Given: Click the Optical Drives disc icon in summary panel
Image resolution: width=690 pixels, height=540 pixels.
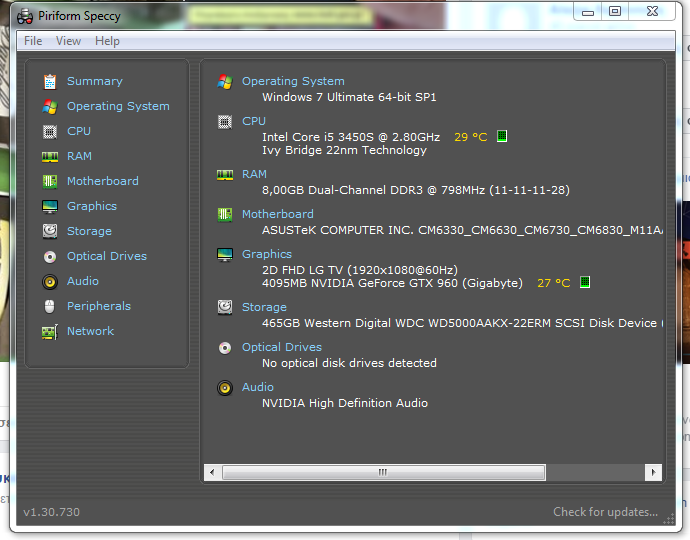Looking at the screenshot, I should [225, 348].
